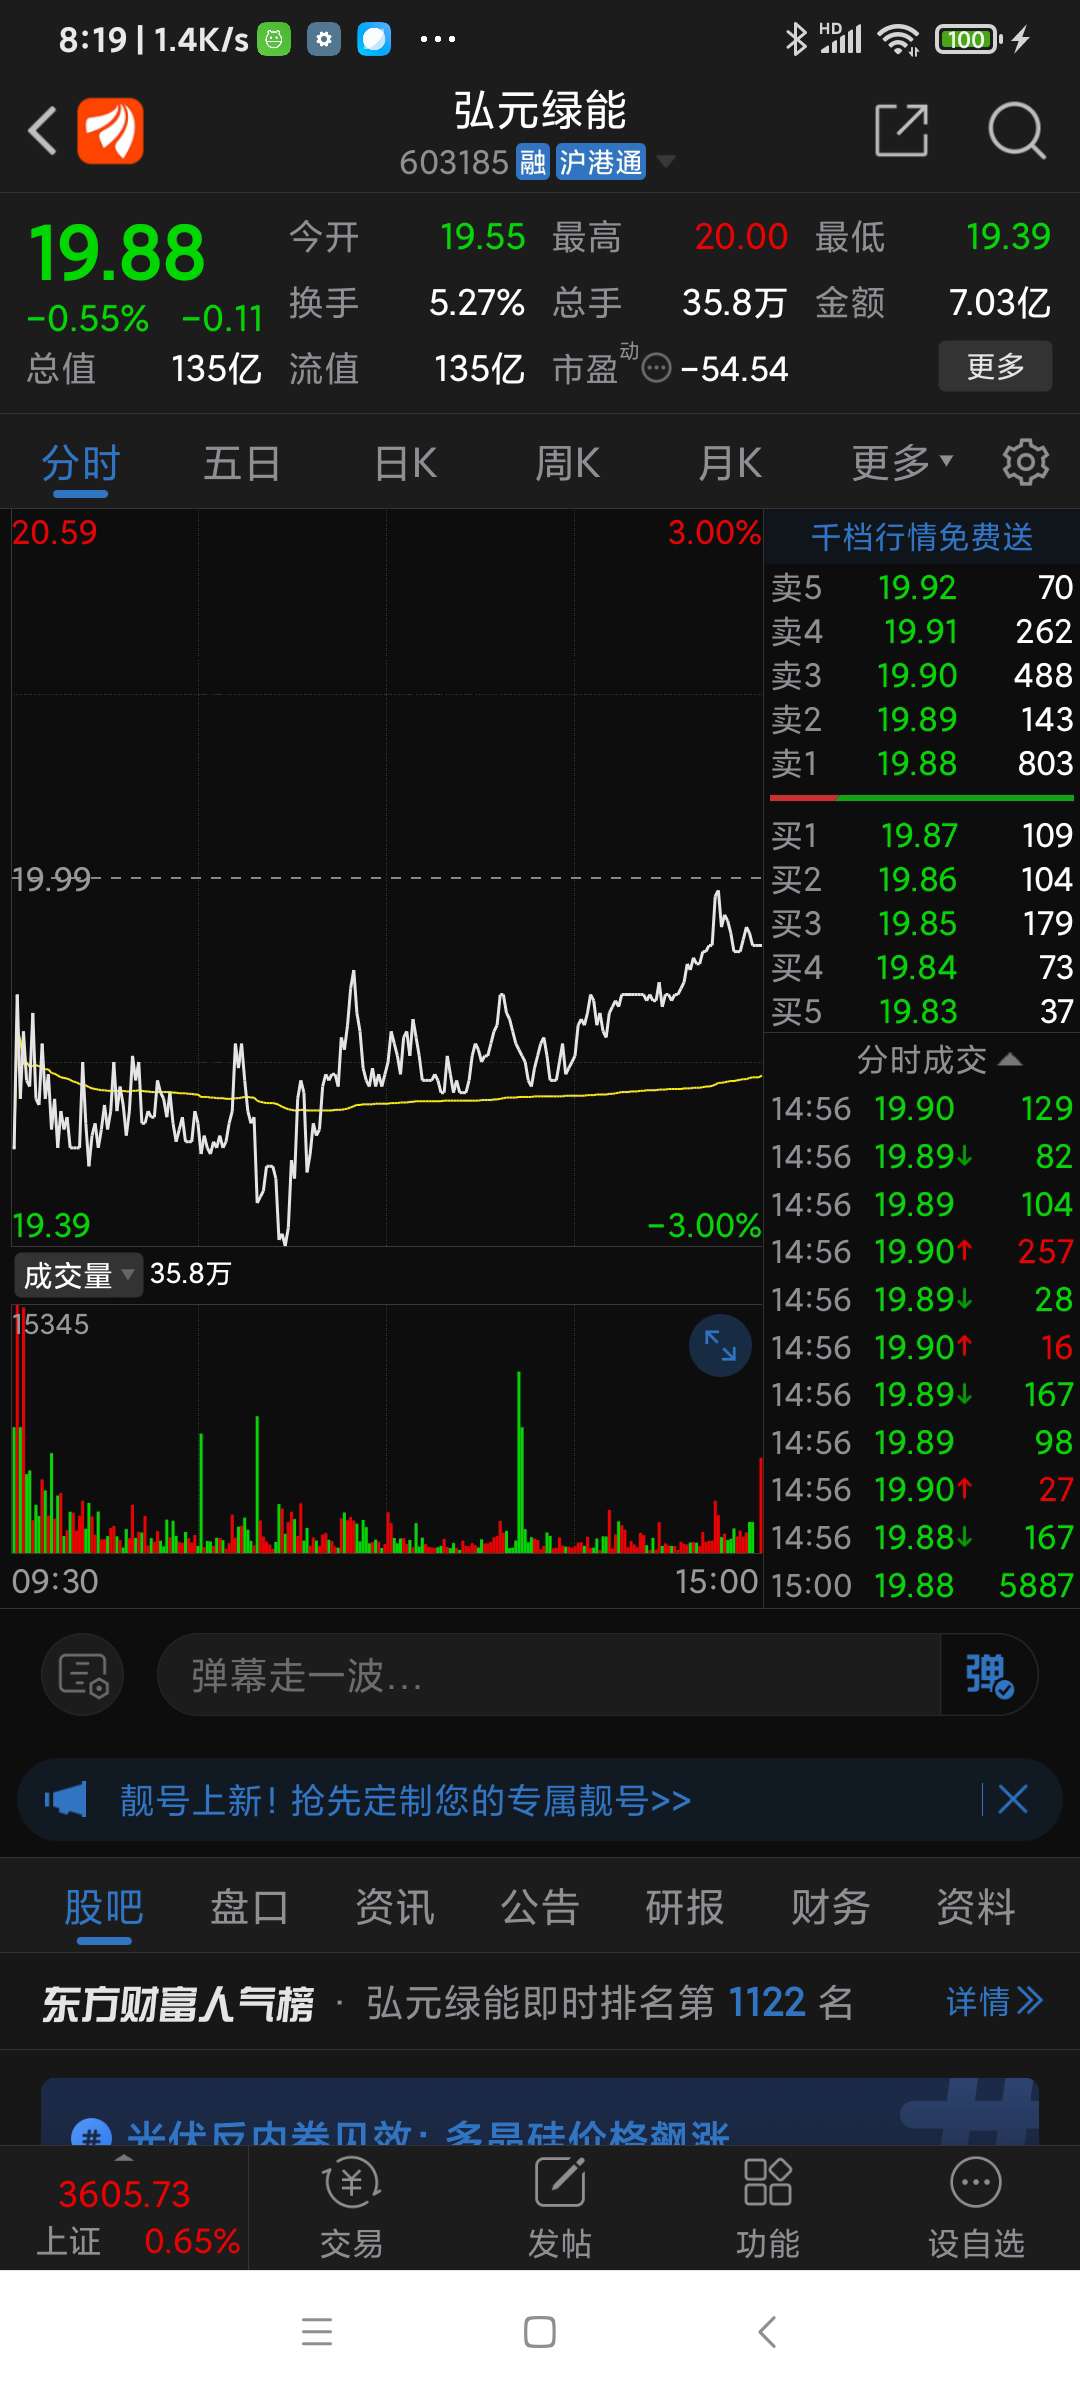Tap the current price 19.88
The image size is (1080, 2400).
[117, 253]
